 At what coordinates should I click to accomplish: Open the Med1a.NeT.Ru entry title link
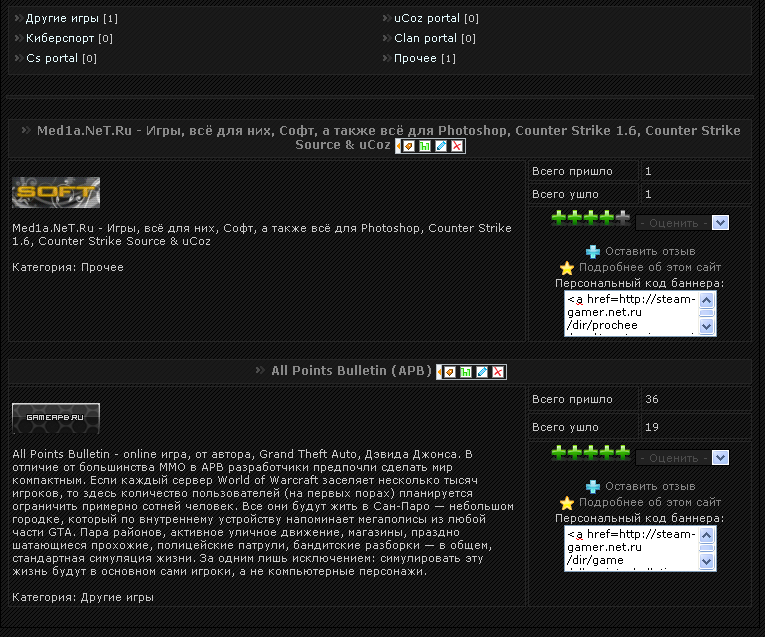point(388,138)
